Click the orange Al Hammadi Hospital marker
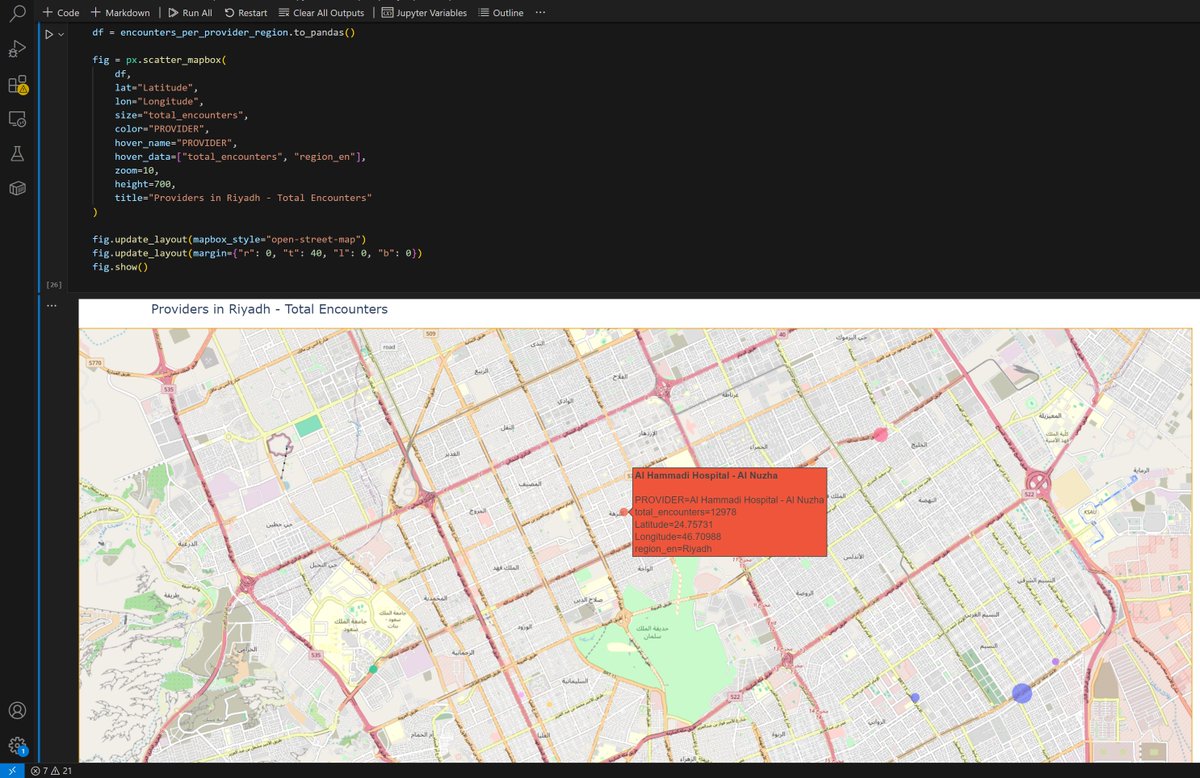The image size is (1200, 778). point(624,512)
